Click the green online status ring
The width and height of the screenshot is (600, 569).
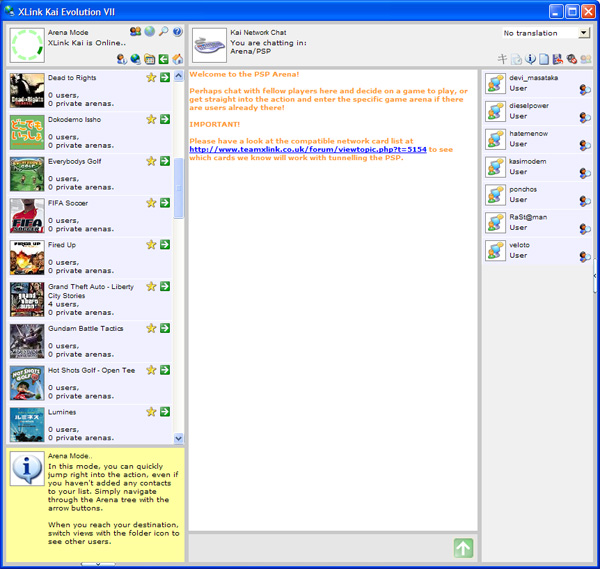pyautogui.click(x=27, y=45)
